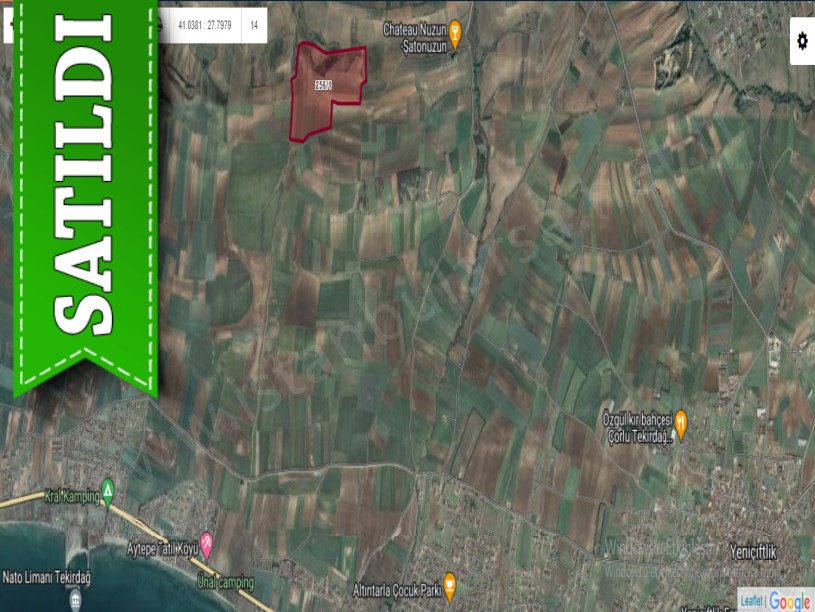
Task: Open the map settings gear icon
Action: pos(801,41)
